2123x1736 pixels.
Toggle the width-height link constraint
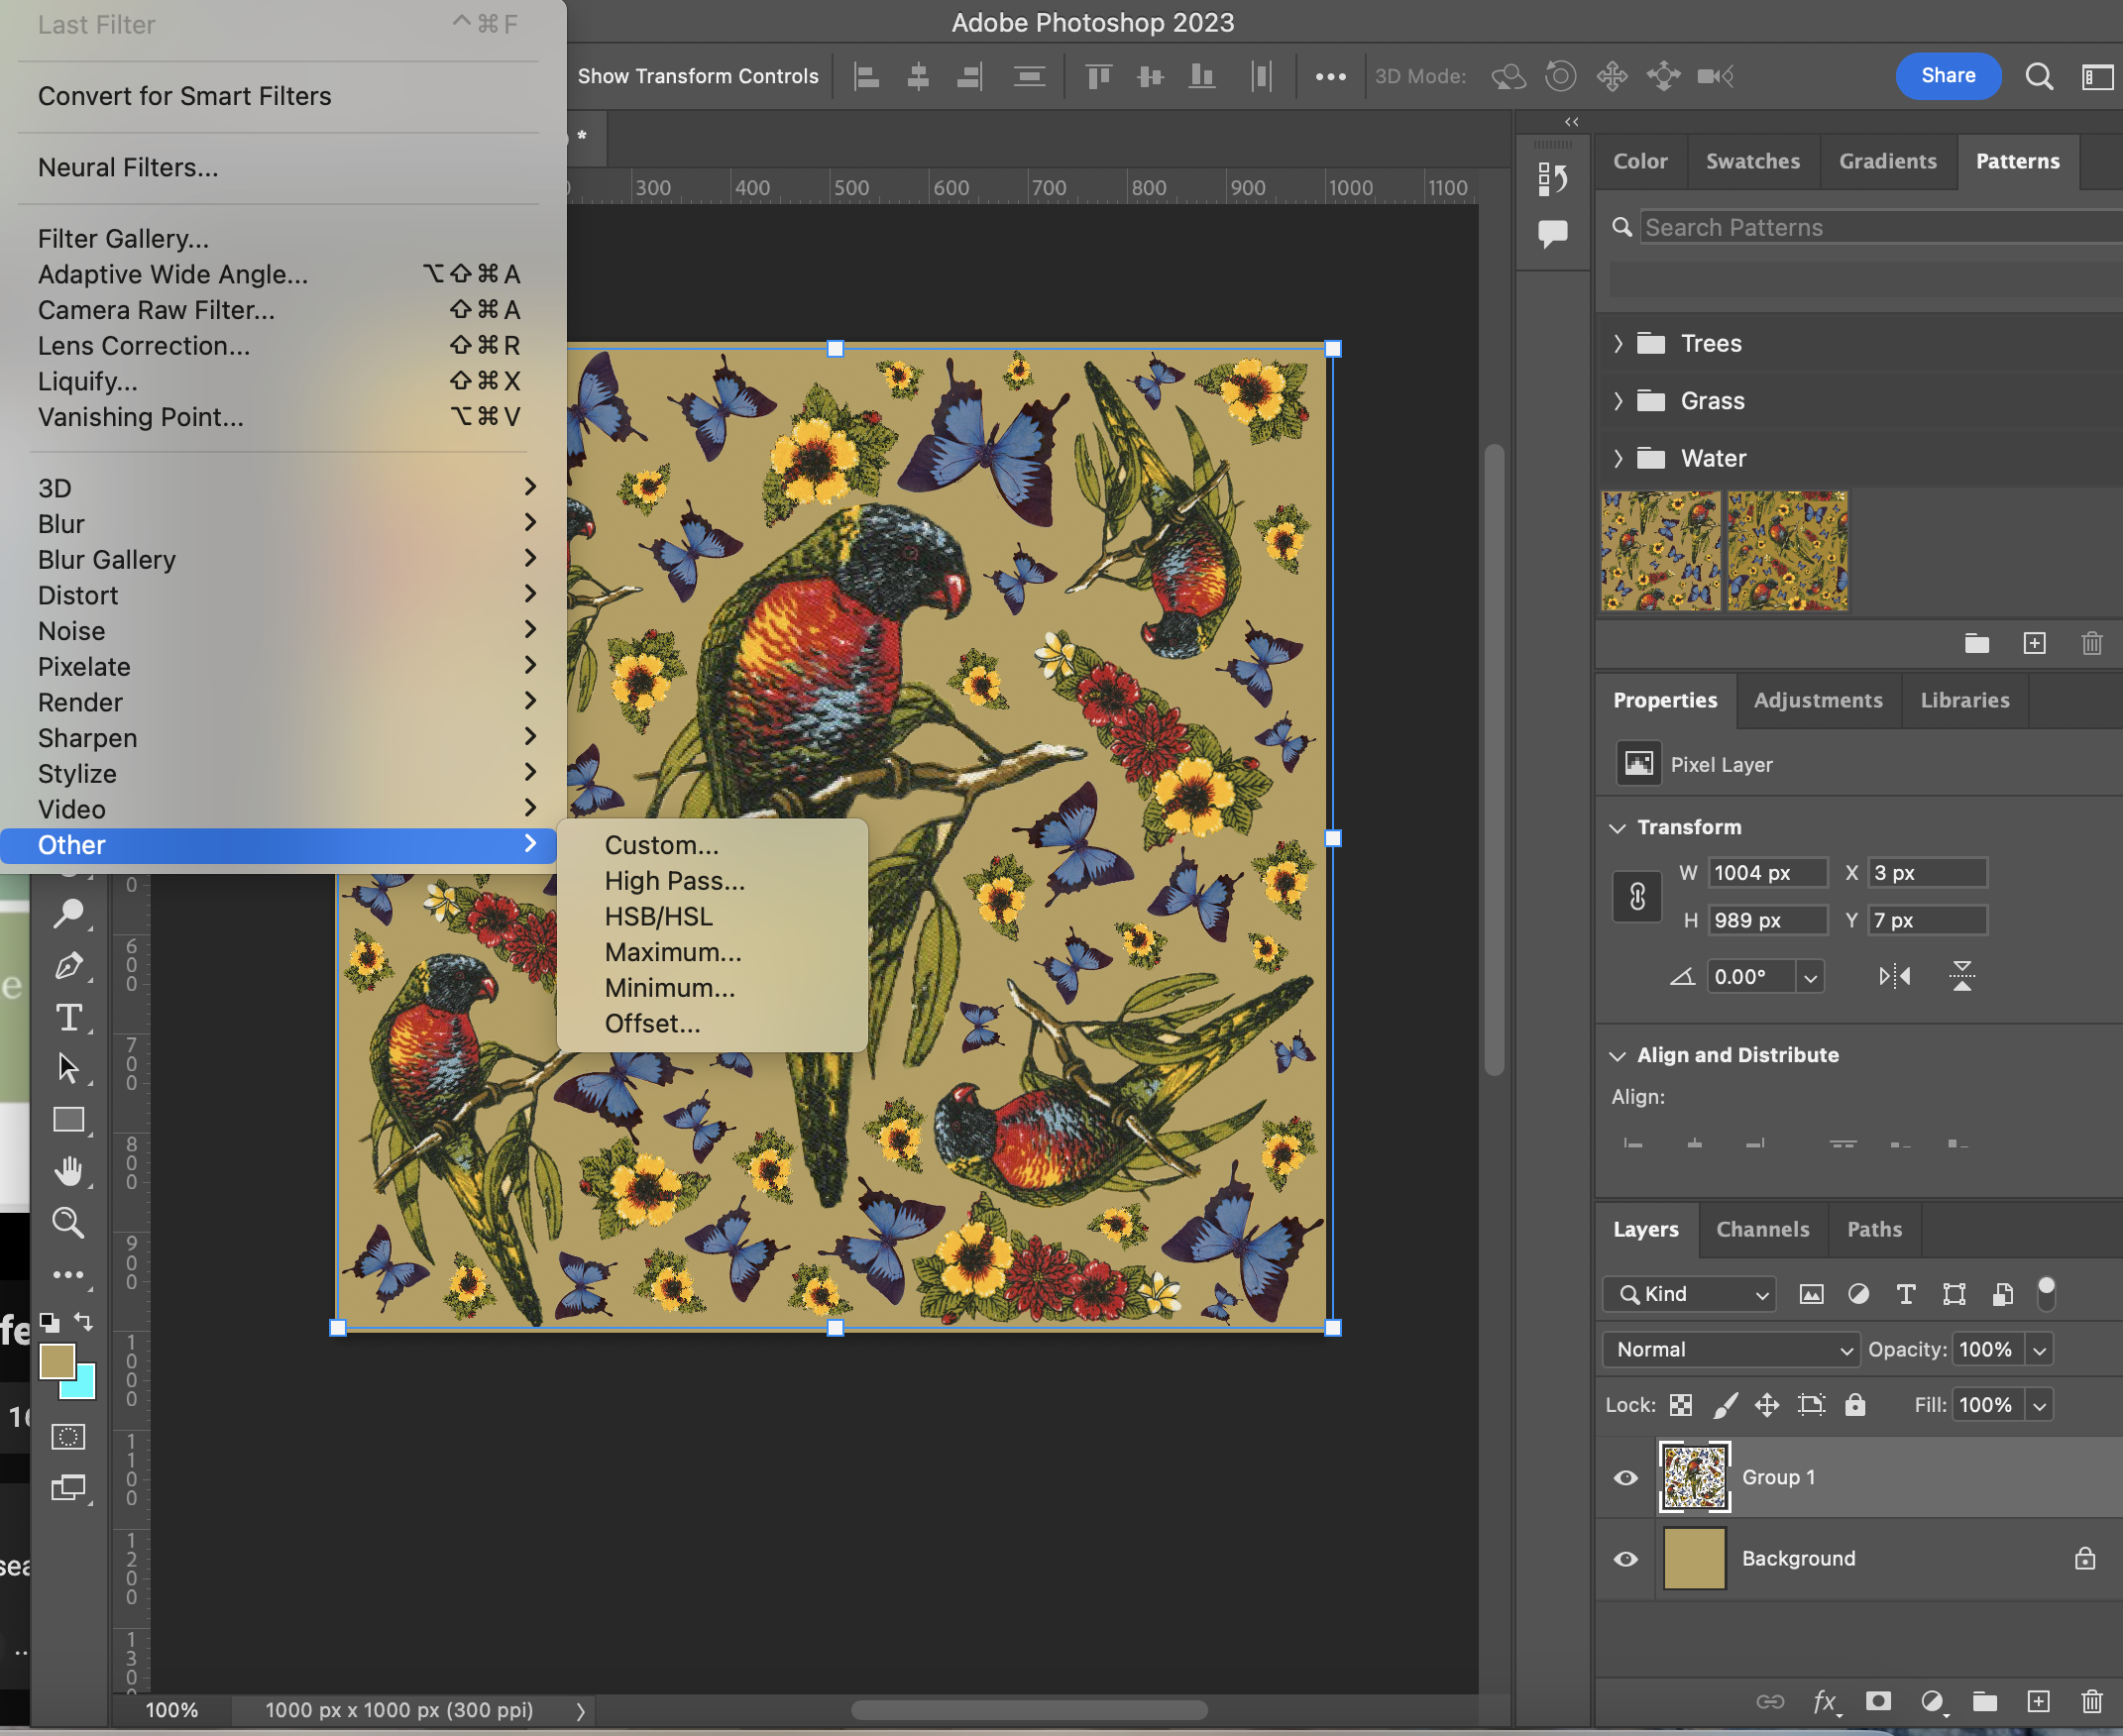[x=1637, y=896]
